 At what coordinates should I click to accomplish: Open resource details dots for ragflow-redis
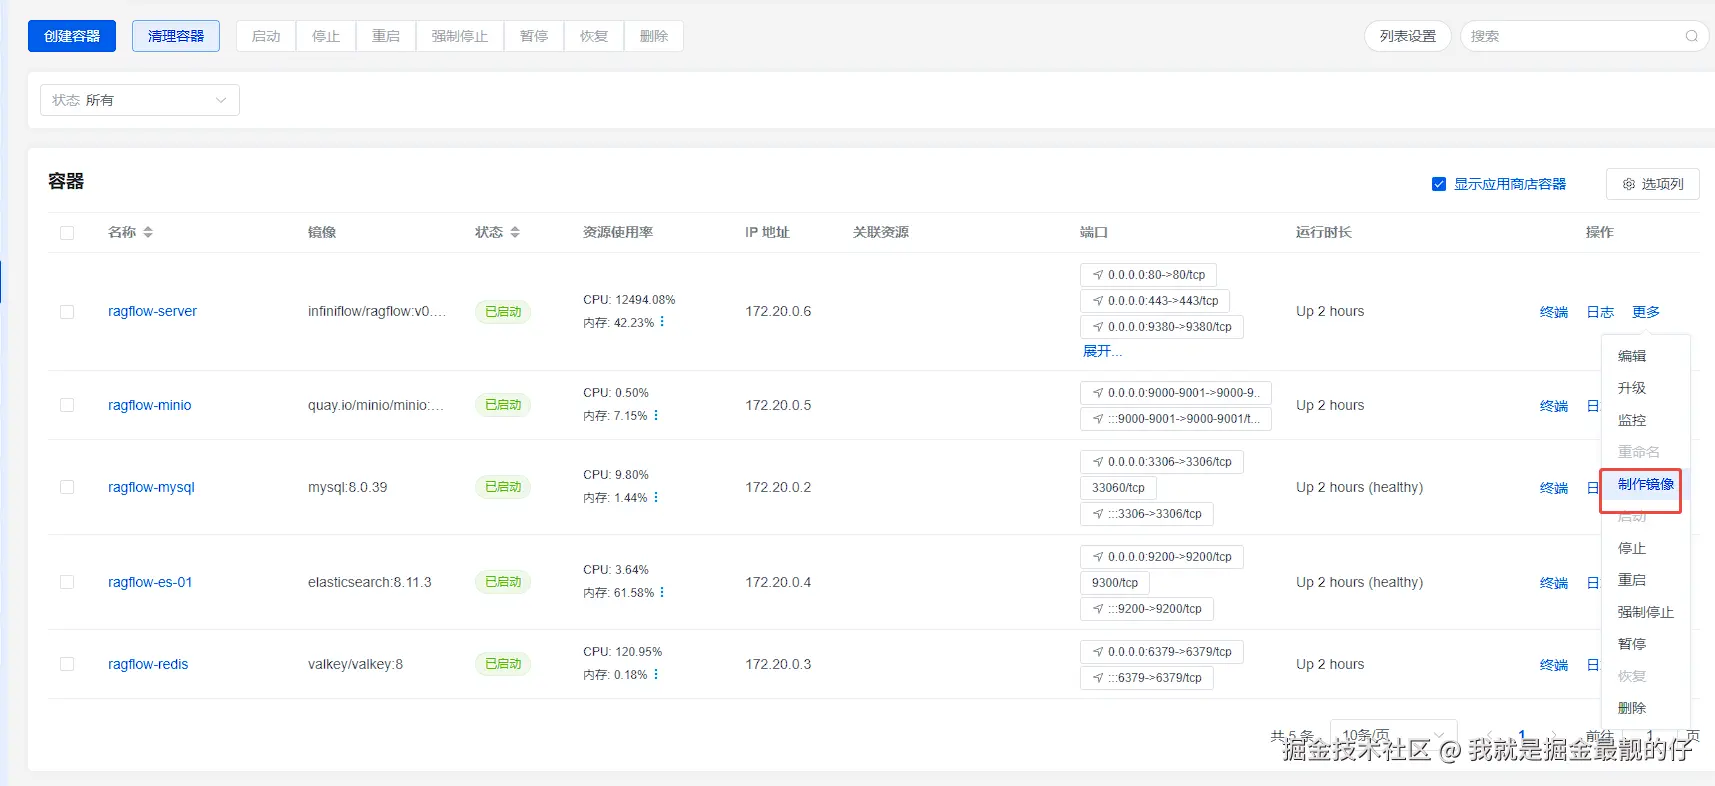pyautogui.click(x=656, y=674)
